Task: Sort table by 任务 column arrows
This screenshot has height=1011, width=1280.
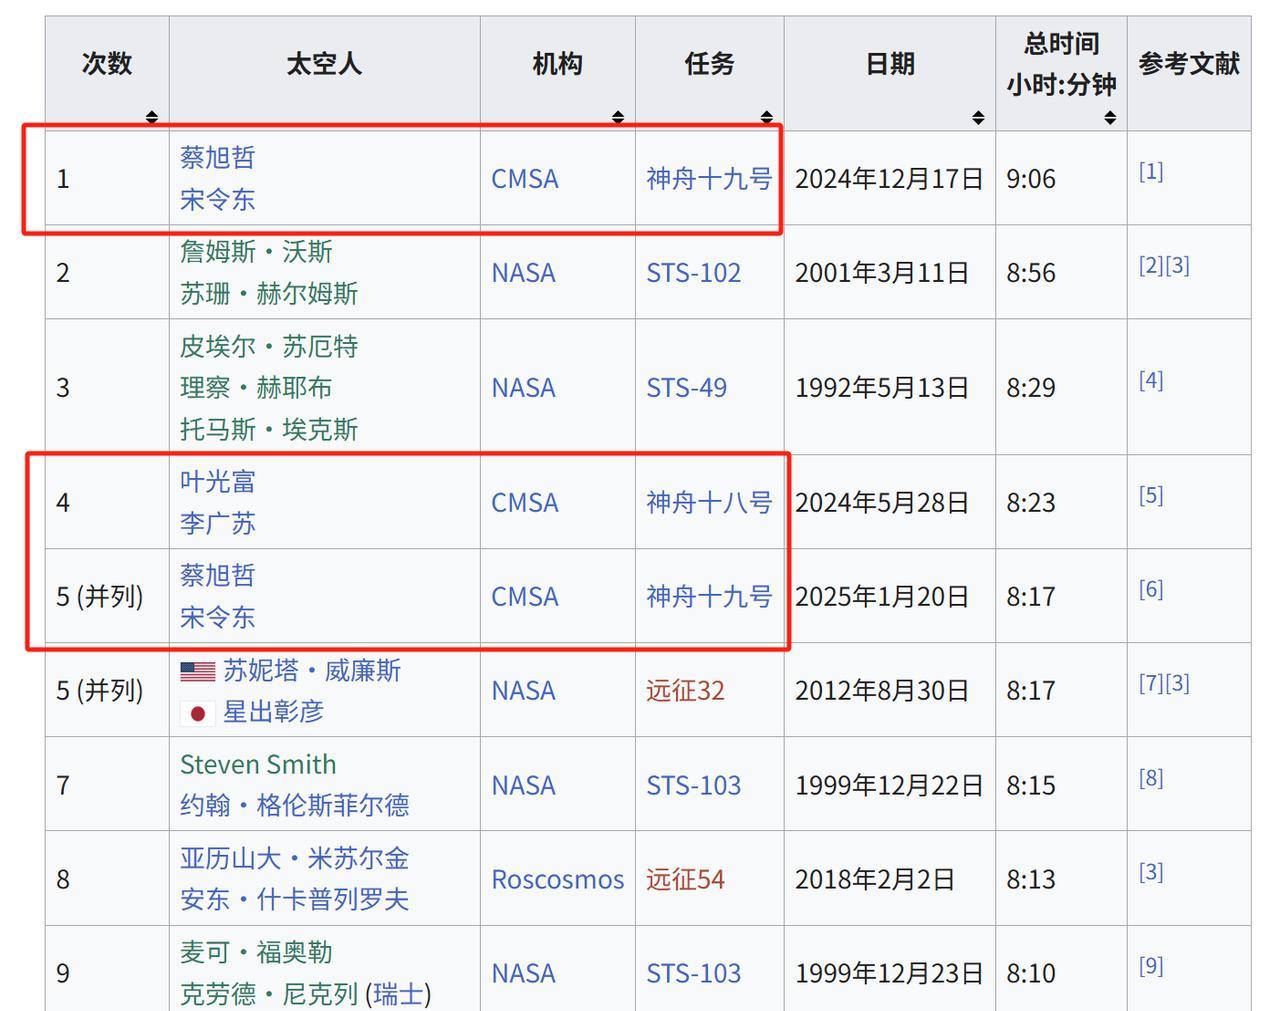Action: click(x=767, y=117)
